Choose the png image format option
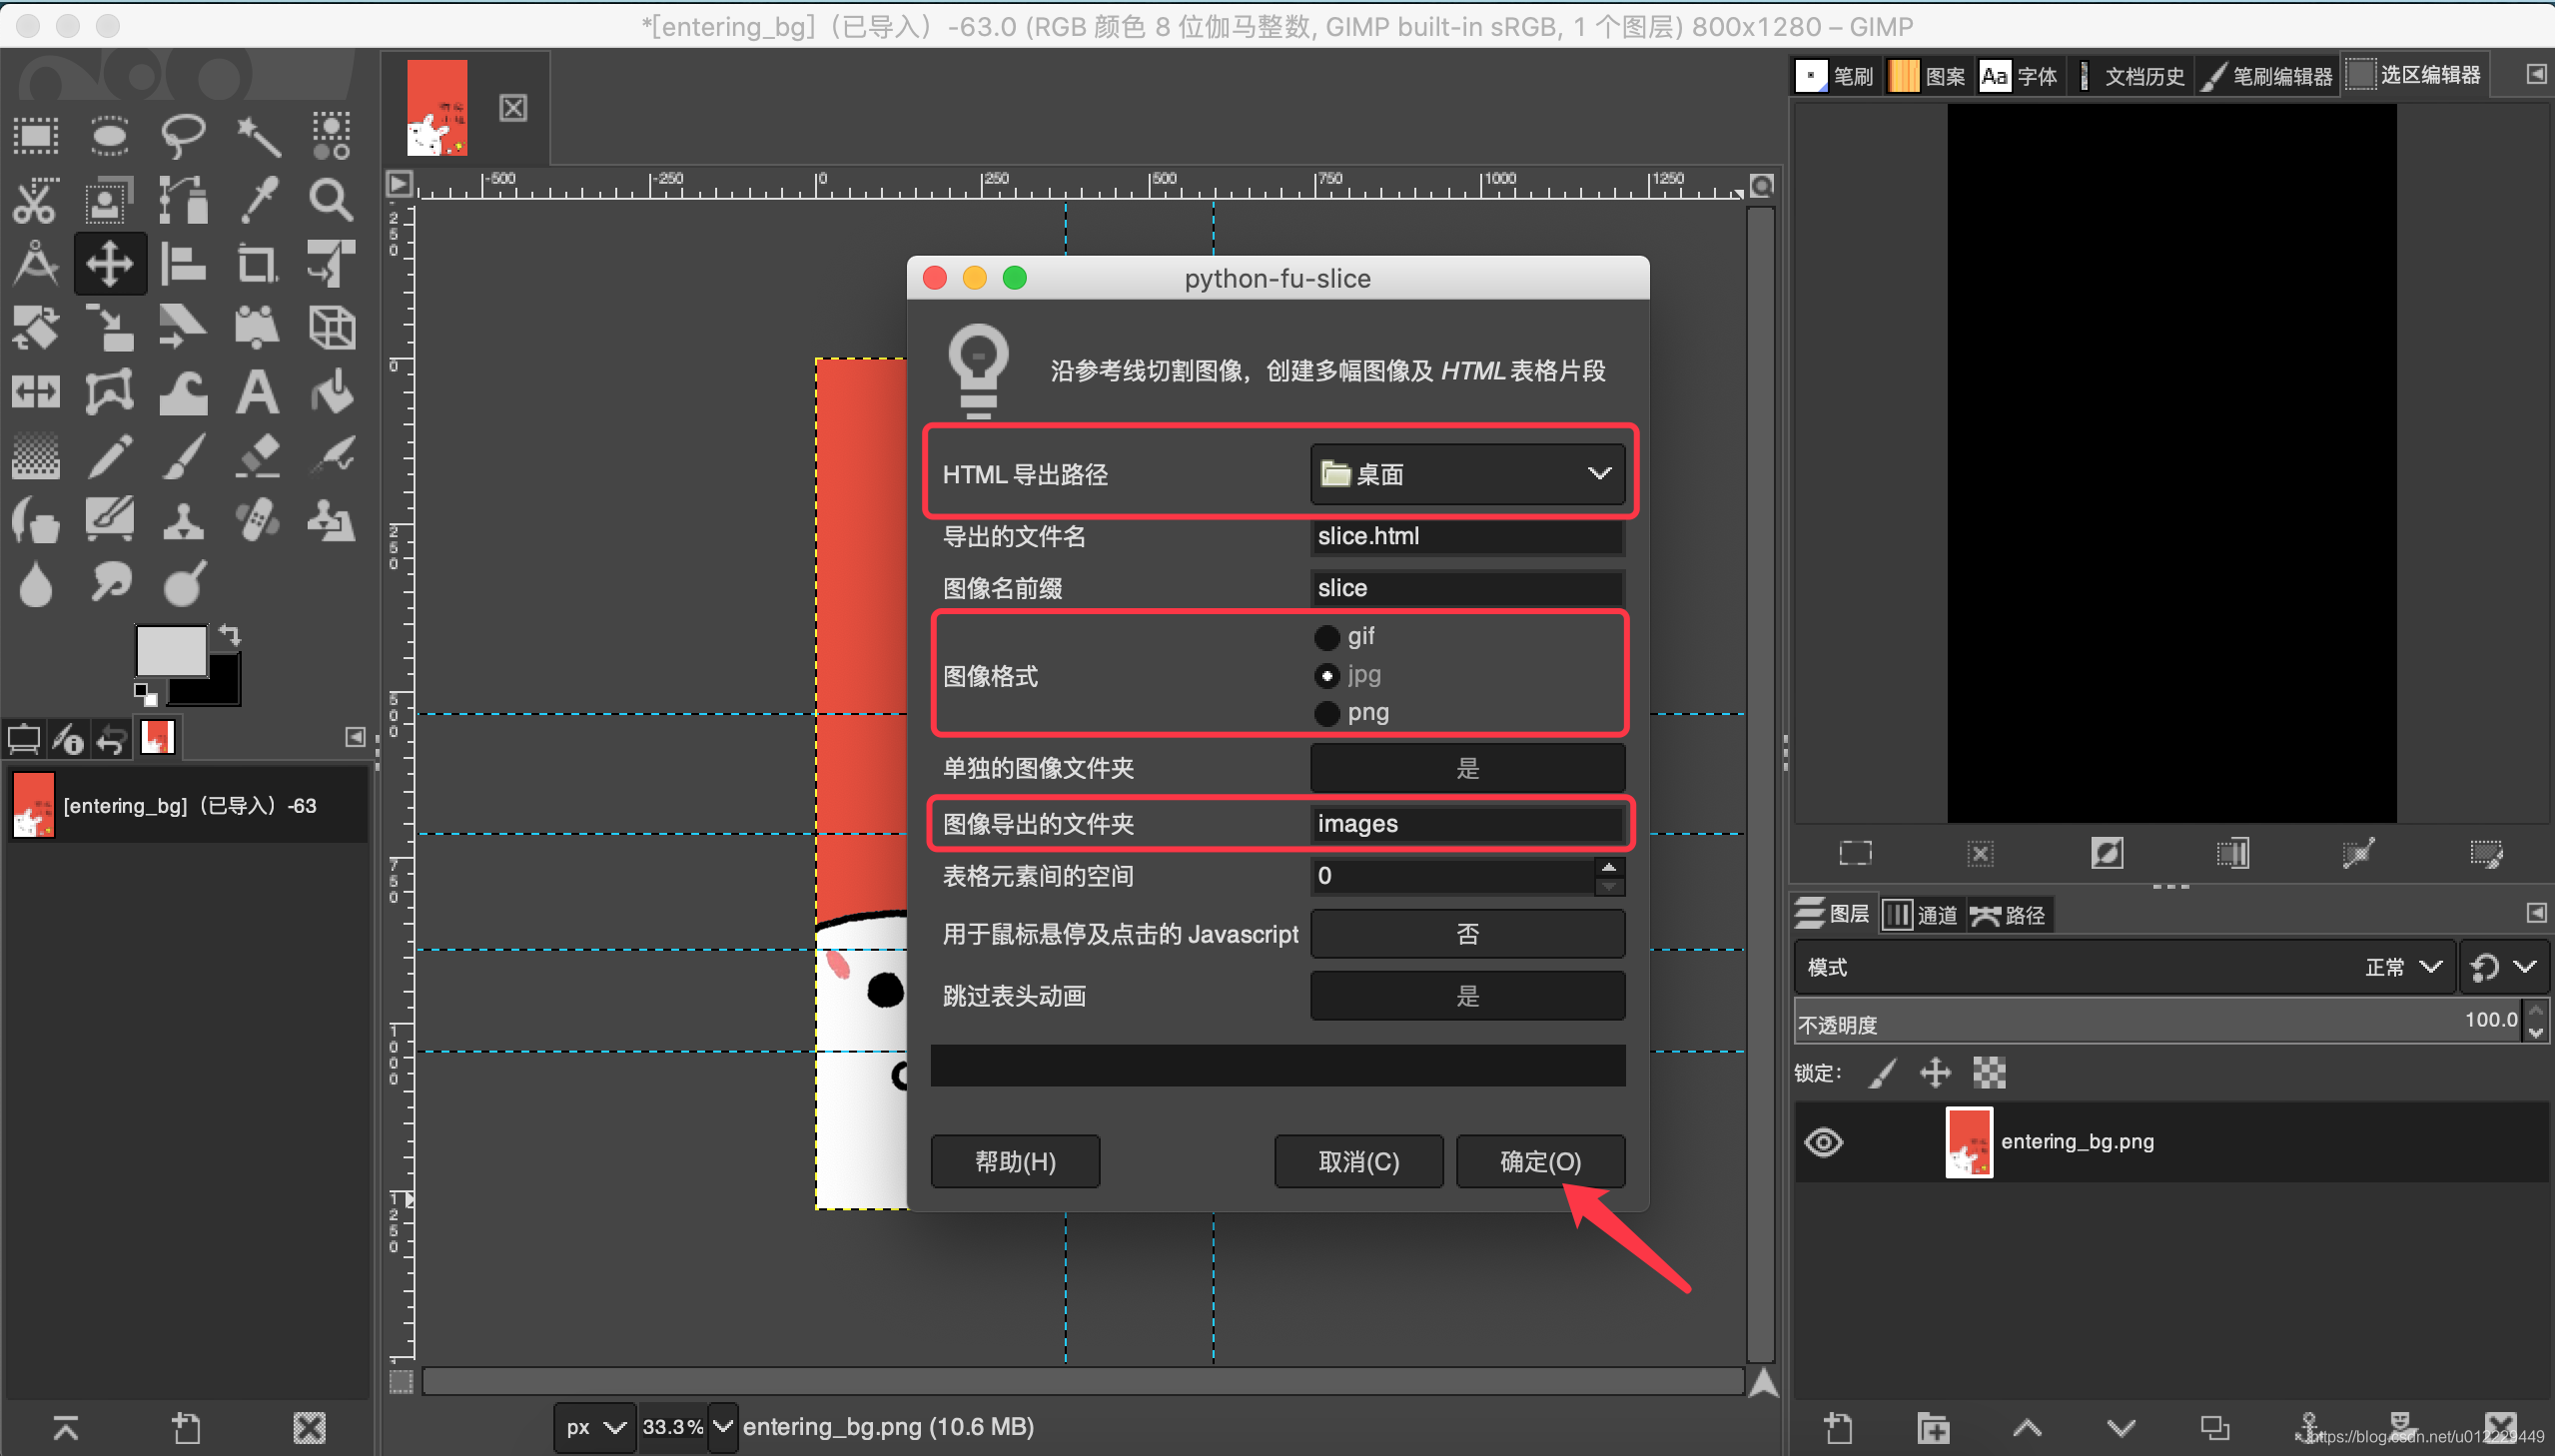Viewport: 2555px width, 1456px height. click(x=1327, y=713)
